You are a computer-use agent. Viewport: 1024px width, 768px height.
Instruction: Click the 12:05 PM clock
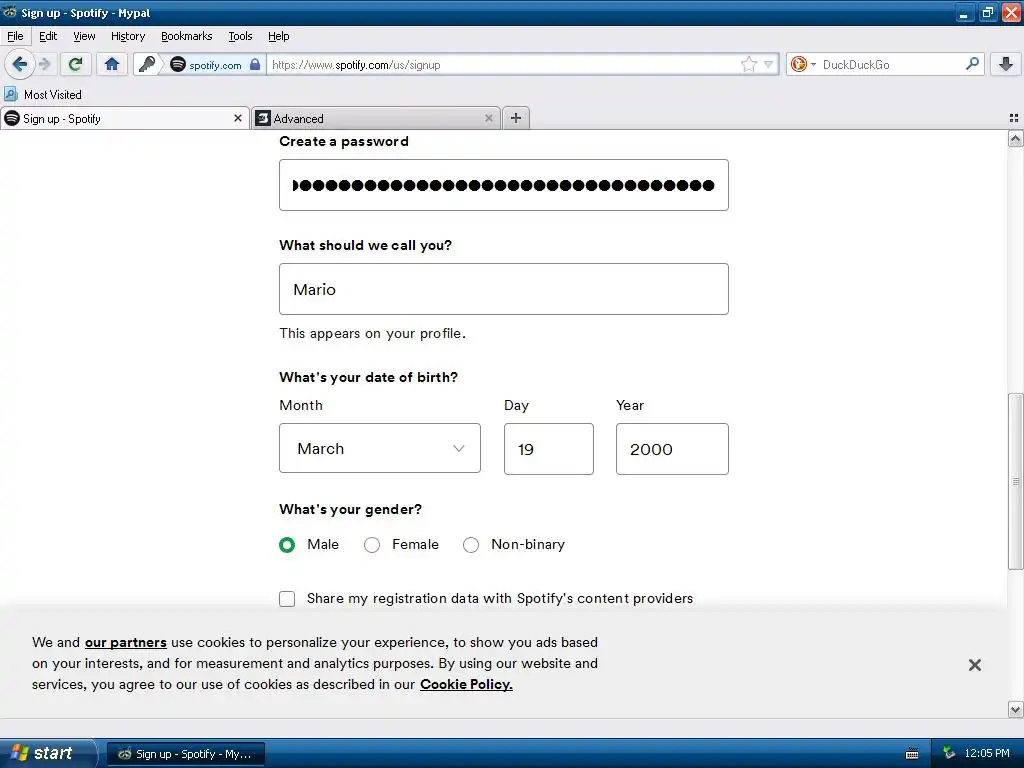987,753
